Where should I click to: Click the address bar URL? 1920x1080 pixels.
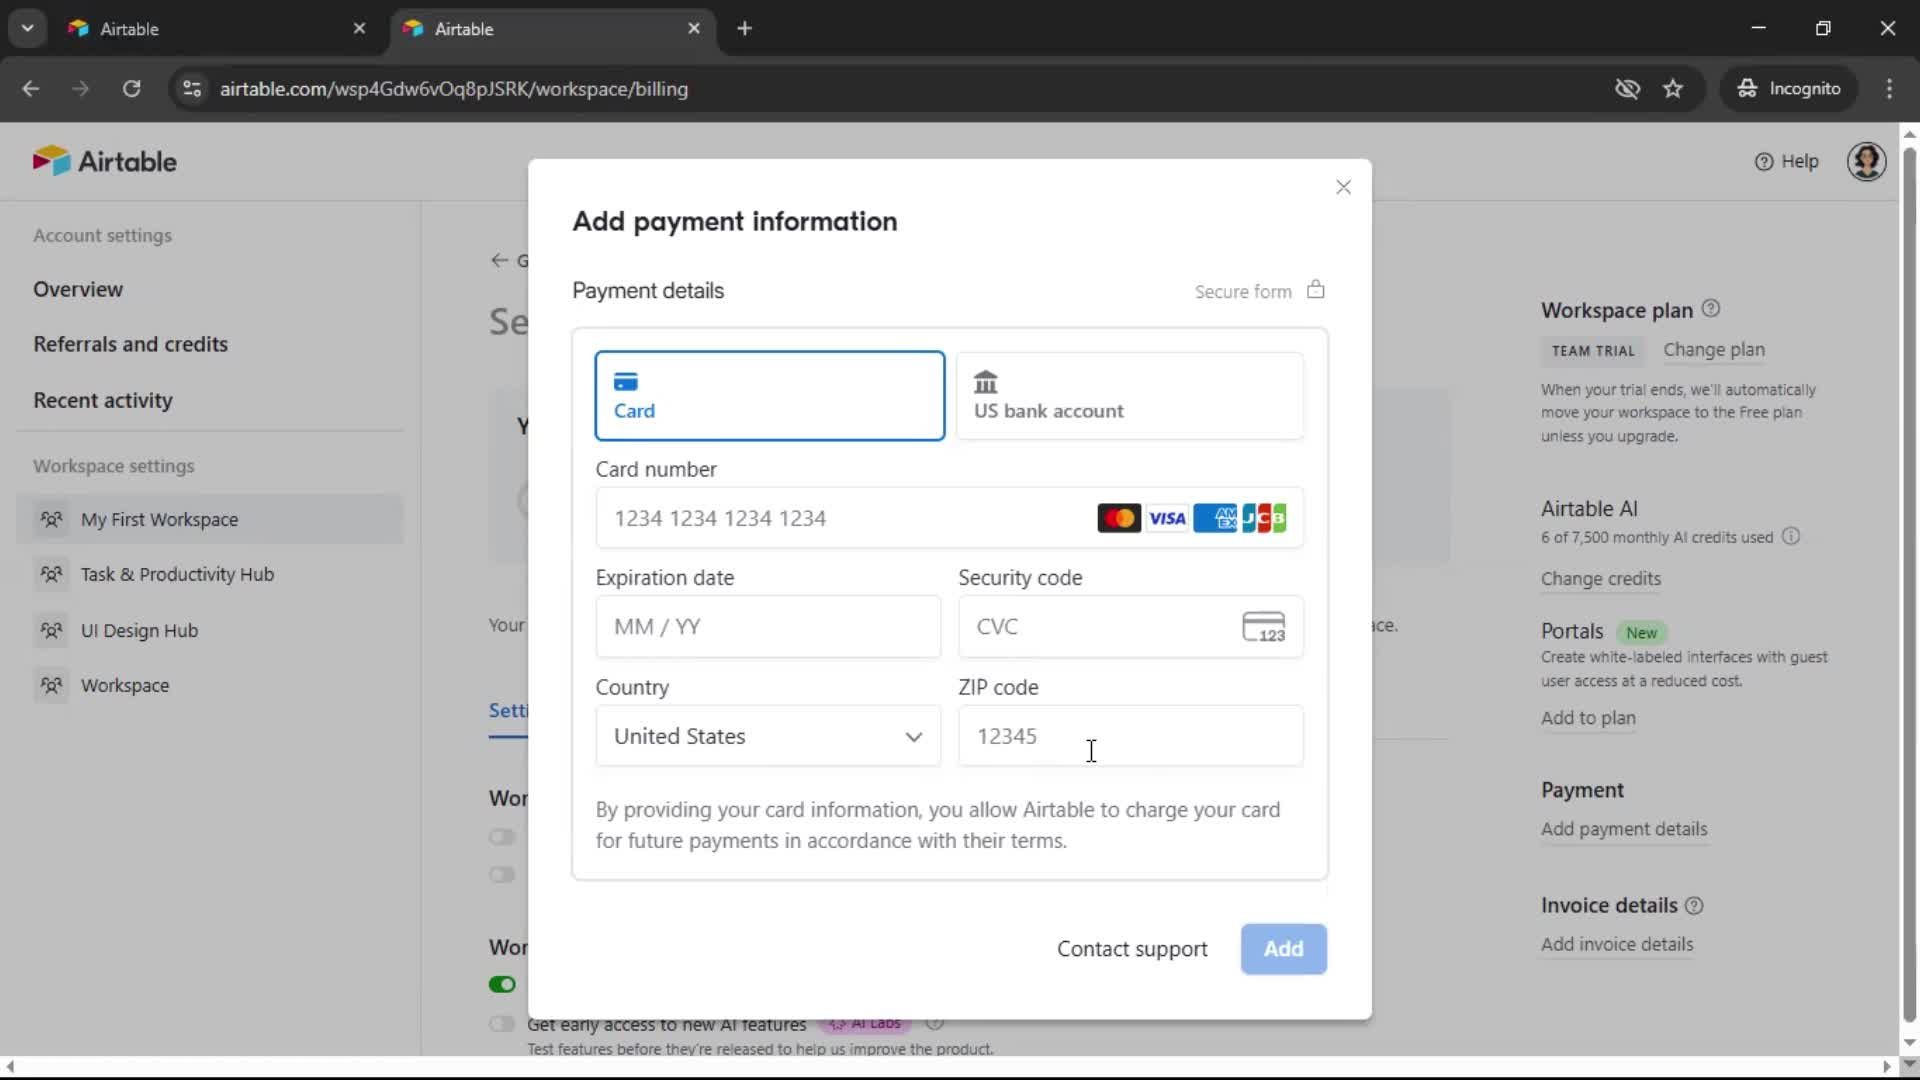454,88
